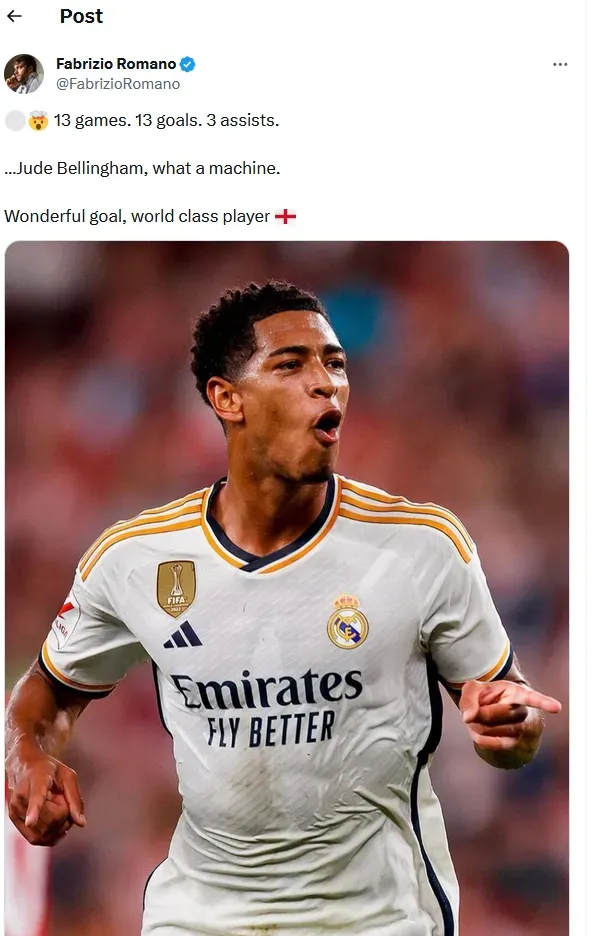
Task: Click the blue verified badge icon
Action: (x=187, y=64)
